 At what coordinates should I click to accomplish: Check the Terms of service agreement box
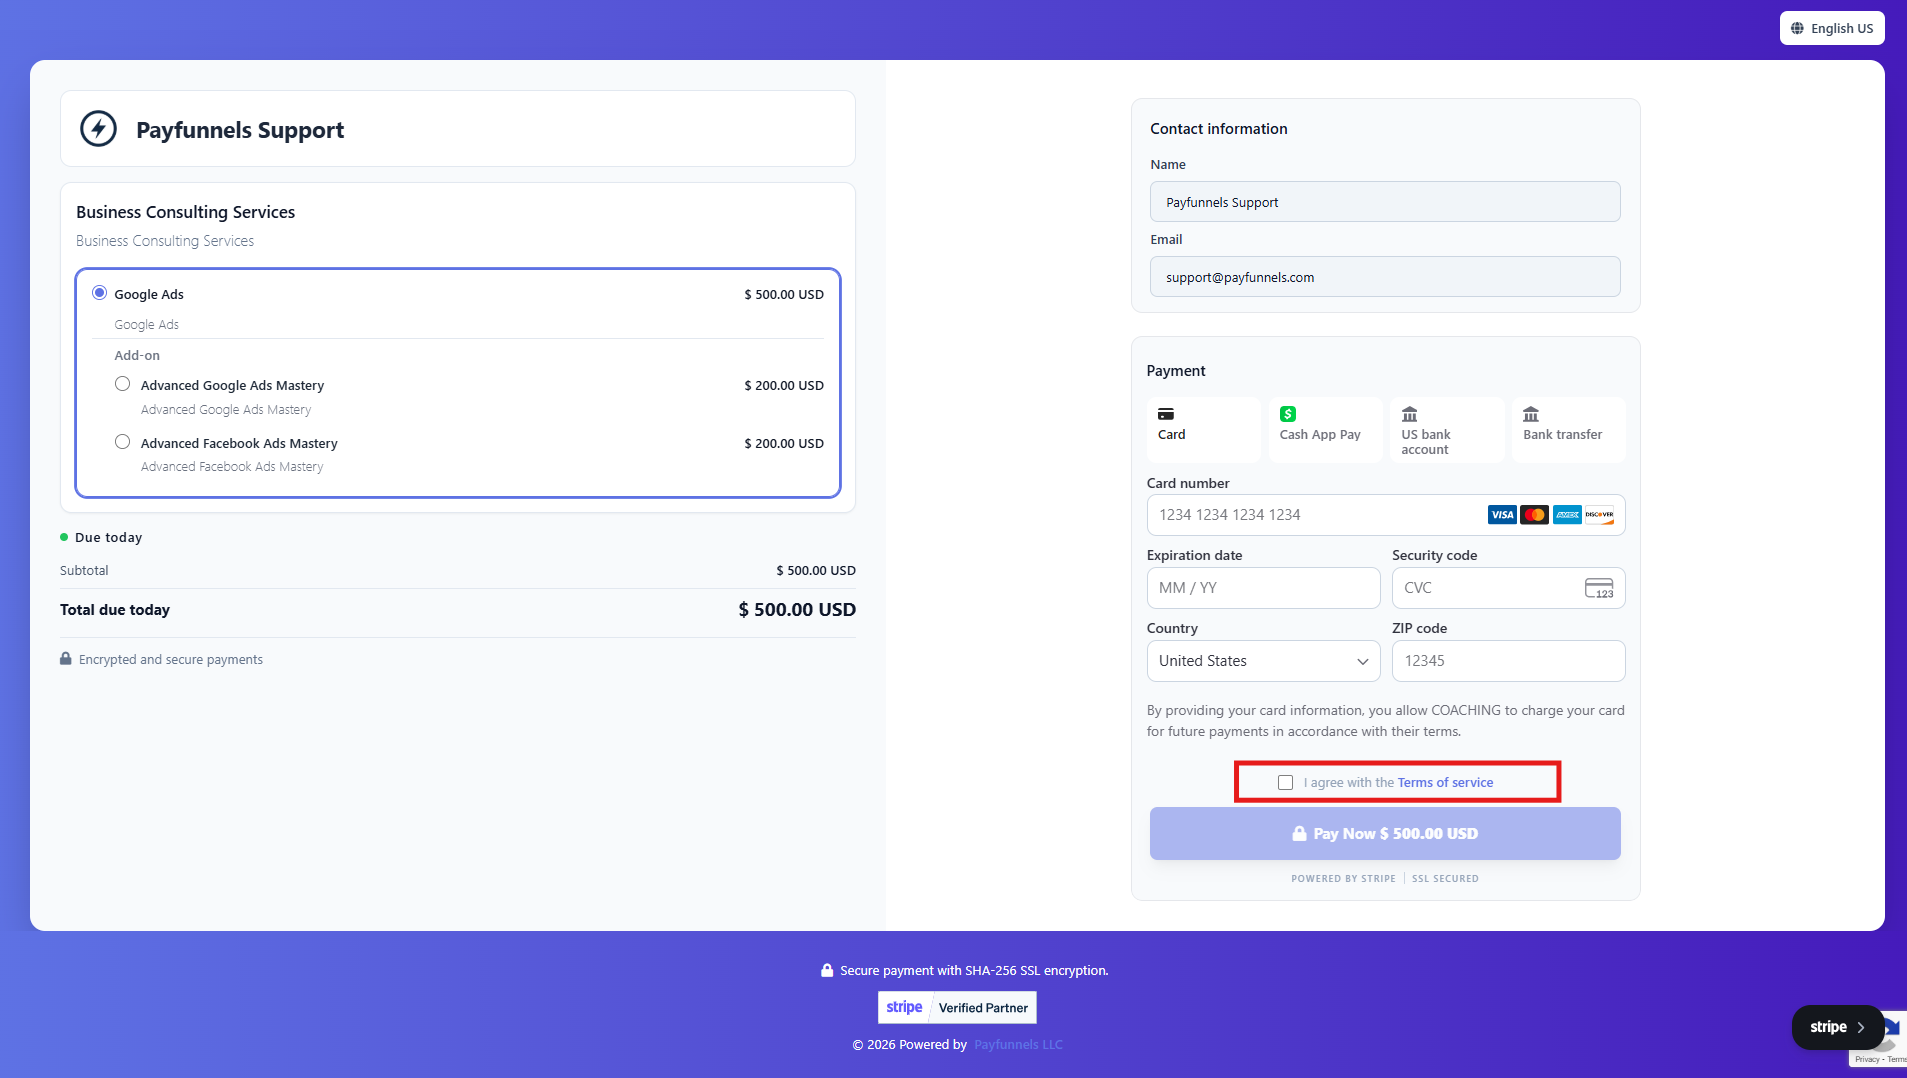pyautogui.click(x=1285, y=783)
